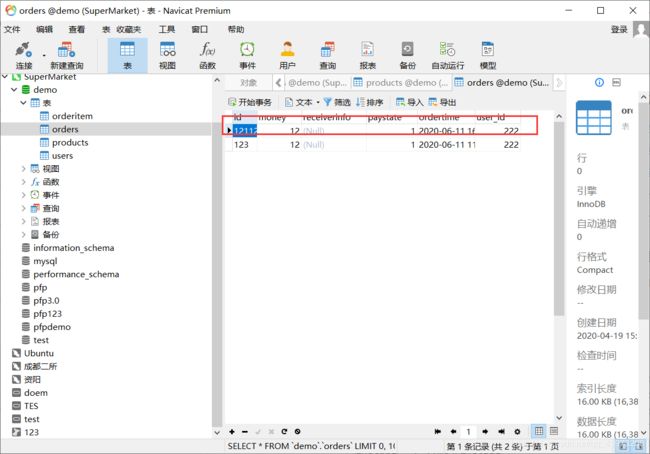Screen dimensions: 650x454
Task: Open the 模型 model toolbar button
Action: point(488,55)
